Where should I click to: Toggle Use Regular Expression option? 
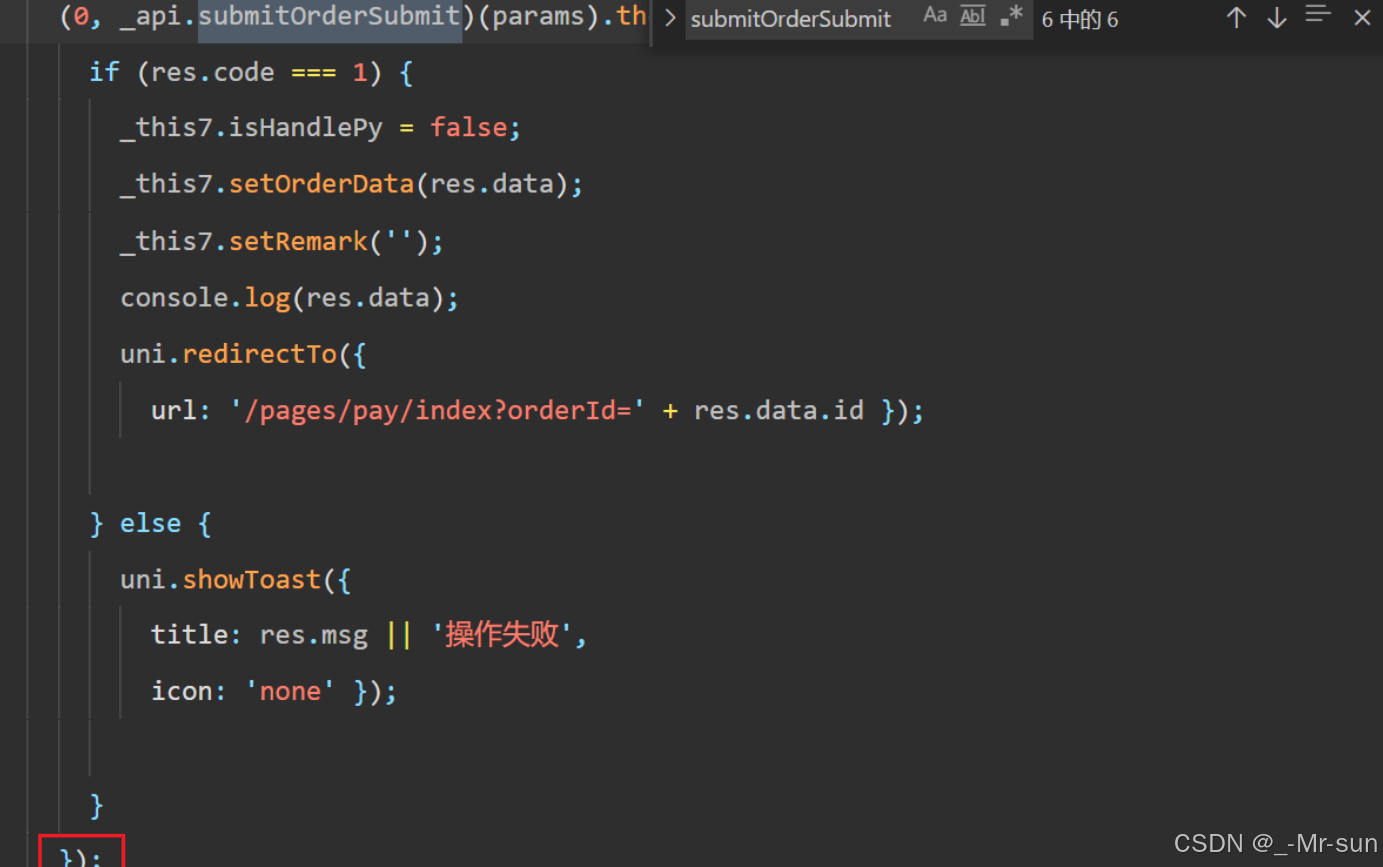1011,16
